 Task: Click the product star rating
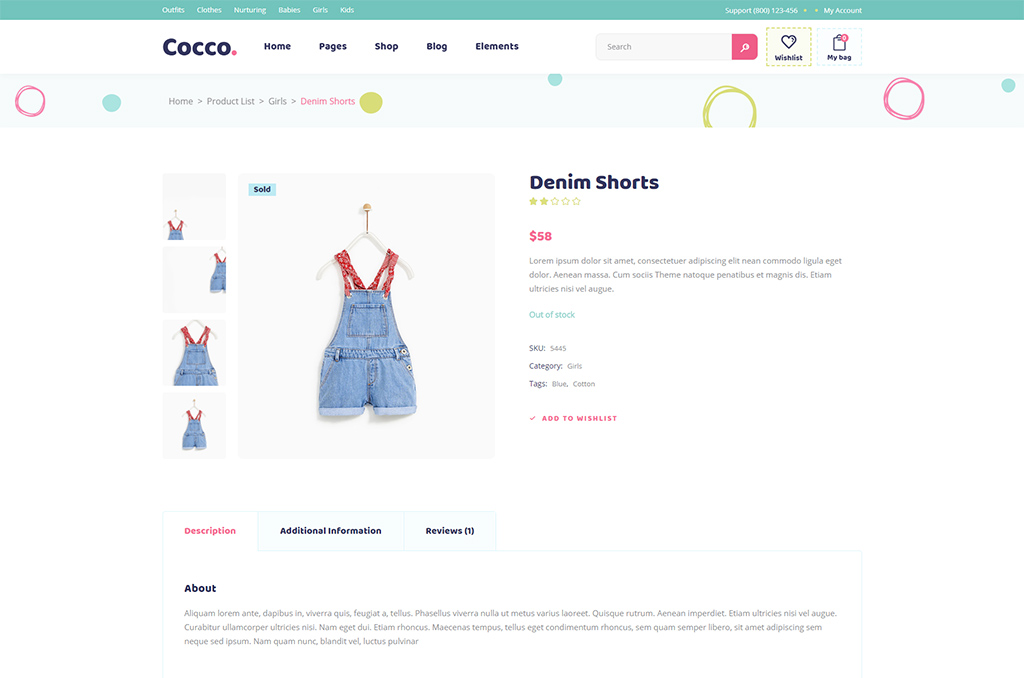pyautogui.click(x=554, y=201)
